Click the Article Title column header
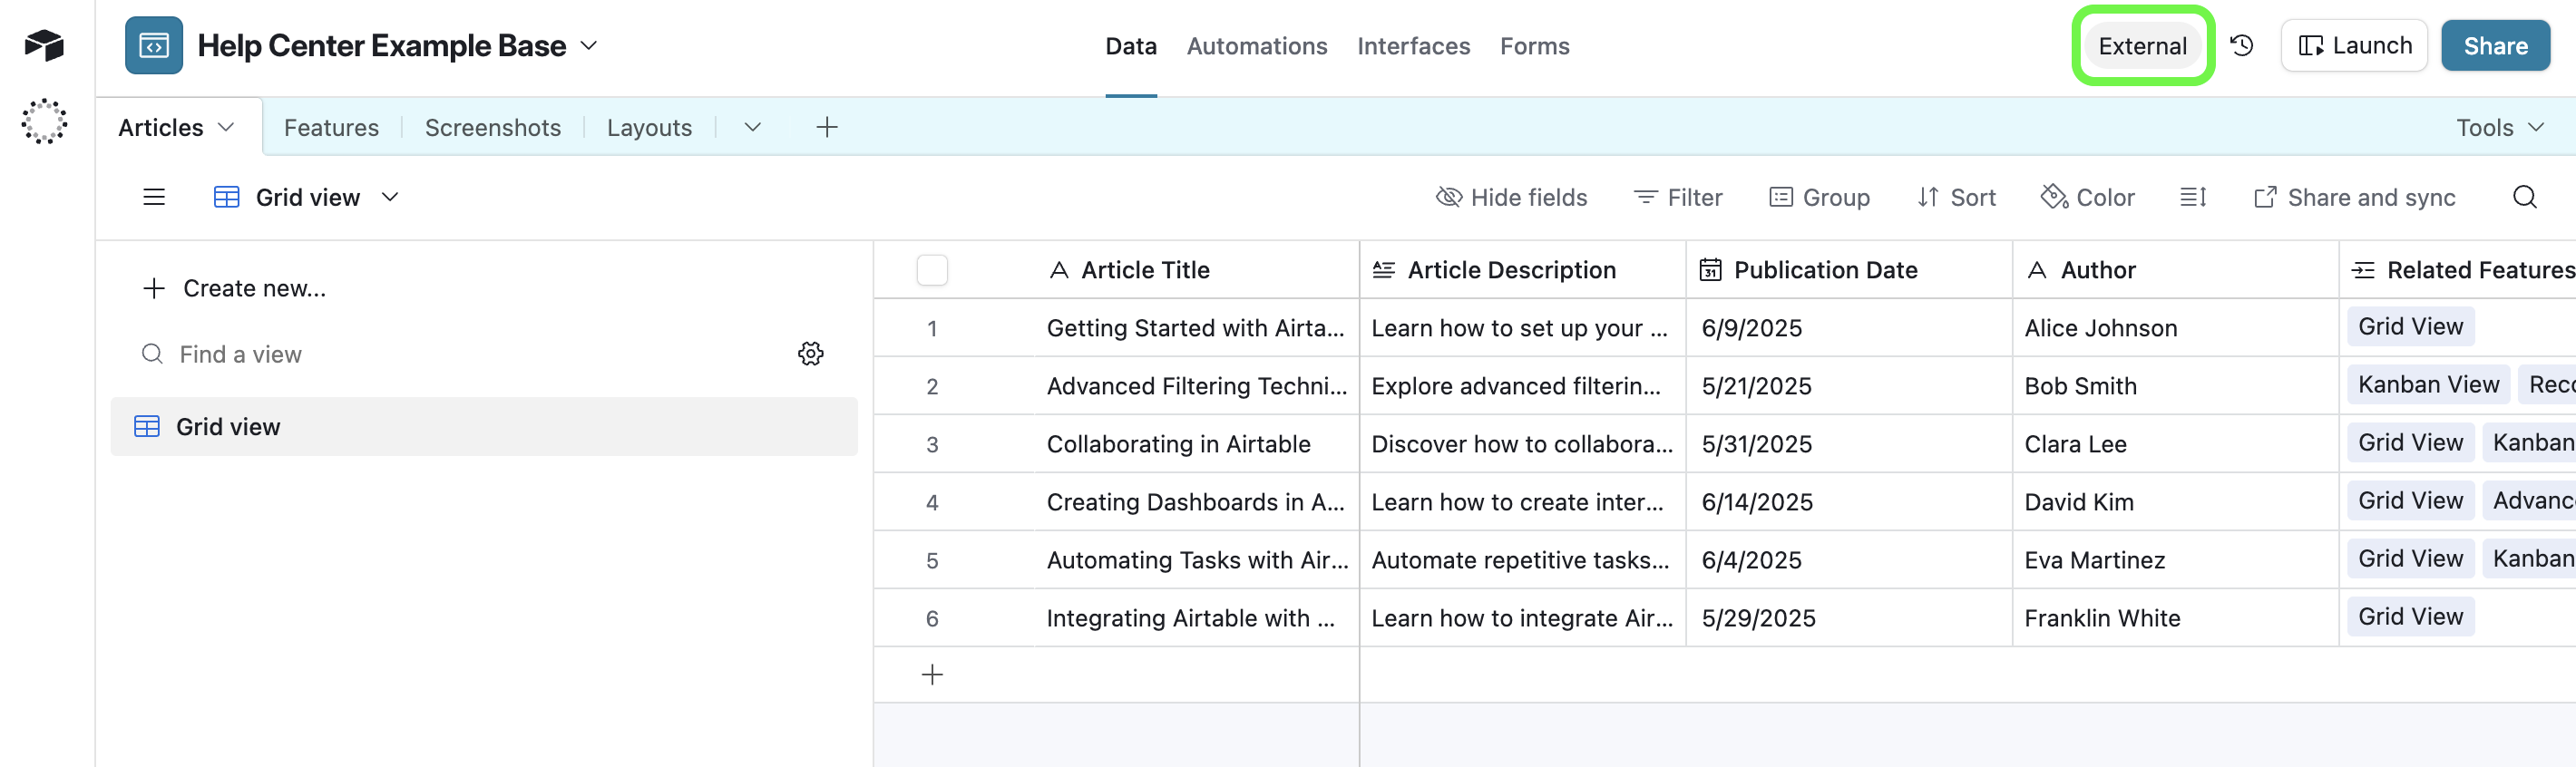 [x=1197, y=270]
